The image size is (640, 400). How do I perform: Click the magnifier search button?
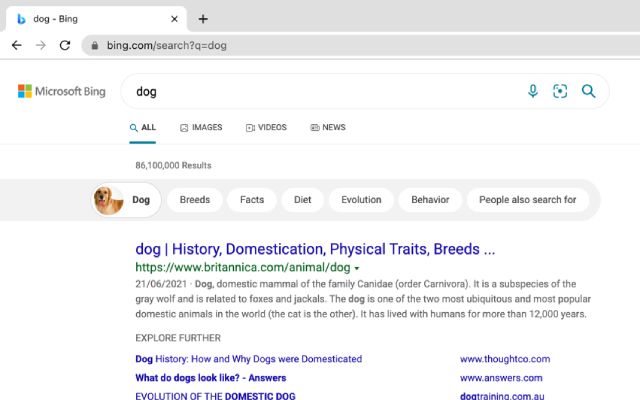click(x=588, y=91)
